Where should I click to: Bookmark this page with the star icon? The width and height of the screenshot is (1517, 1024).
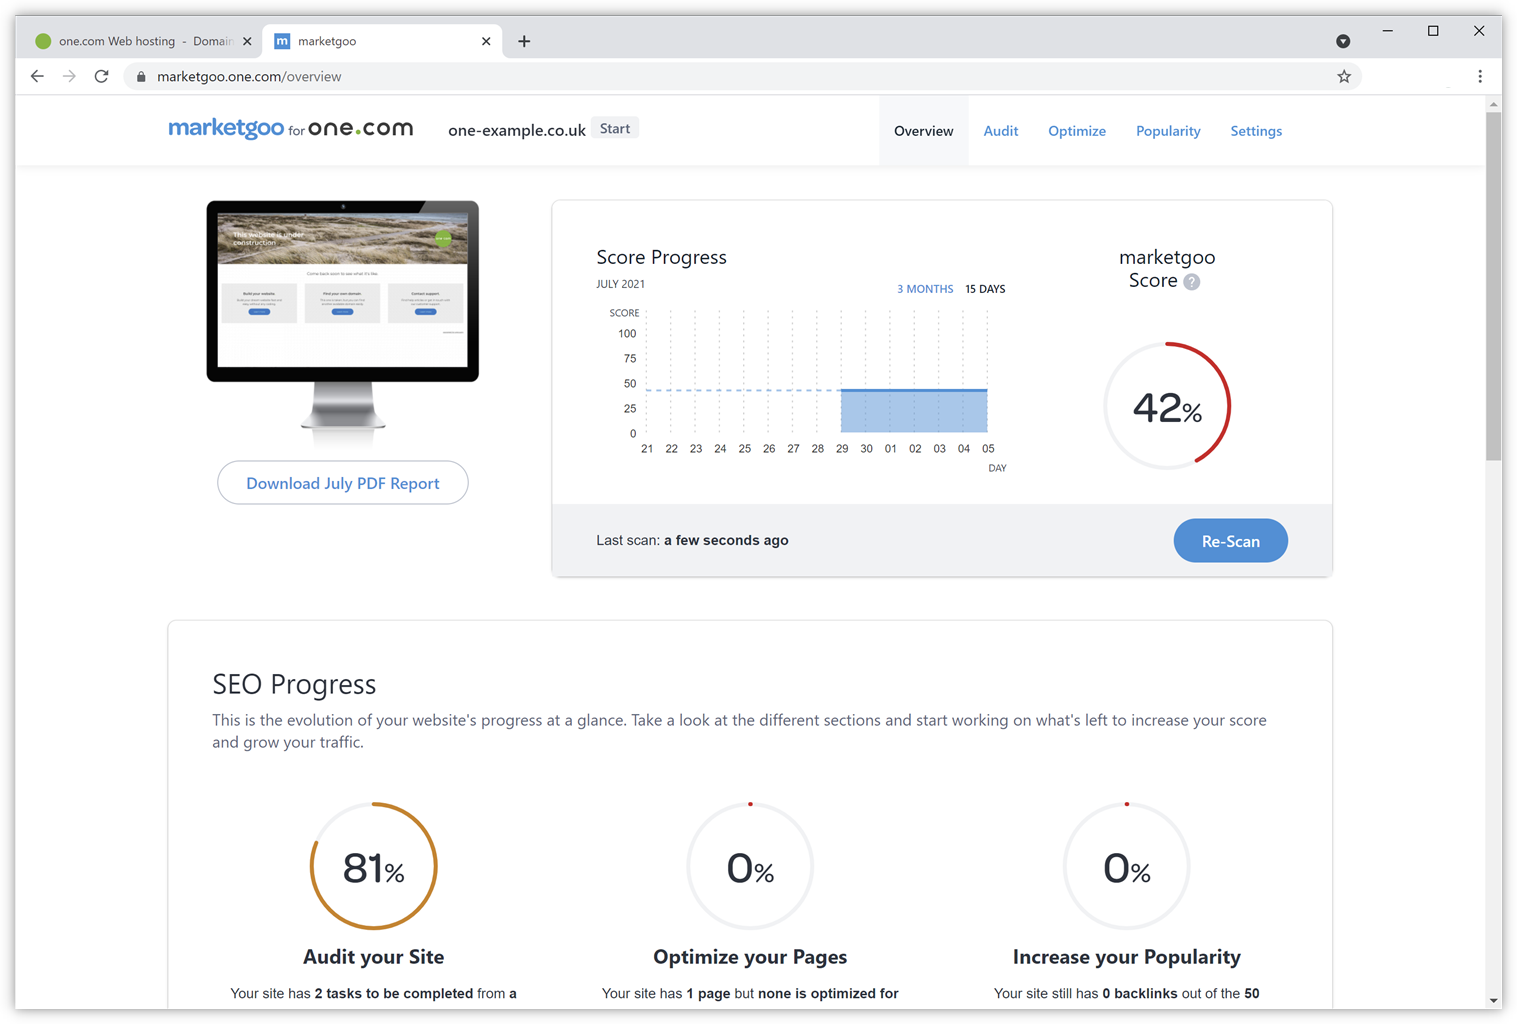(1344, 76)
